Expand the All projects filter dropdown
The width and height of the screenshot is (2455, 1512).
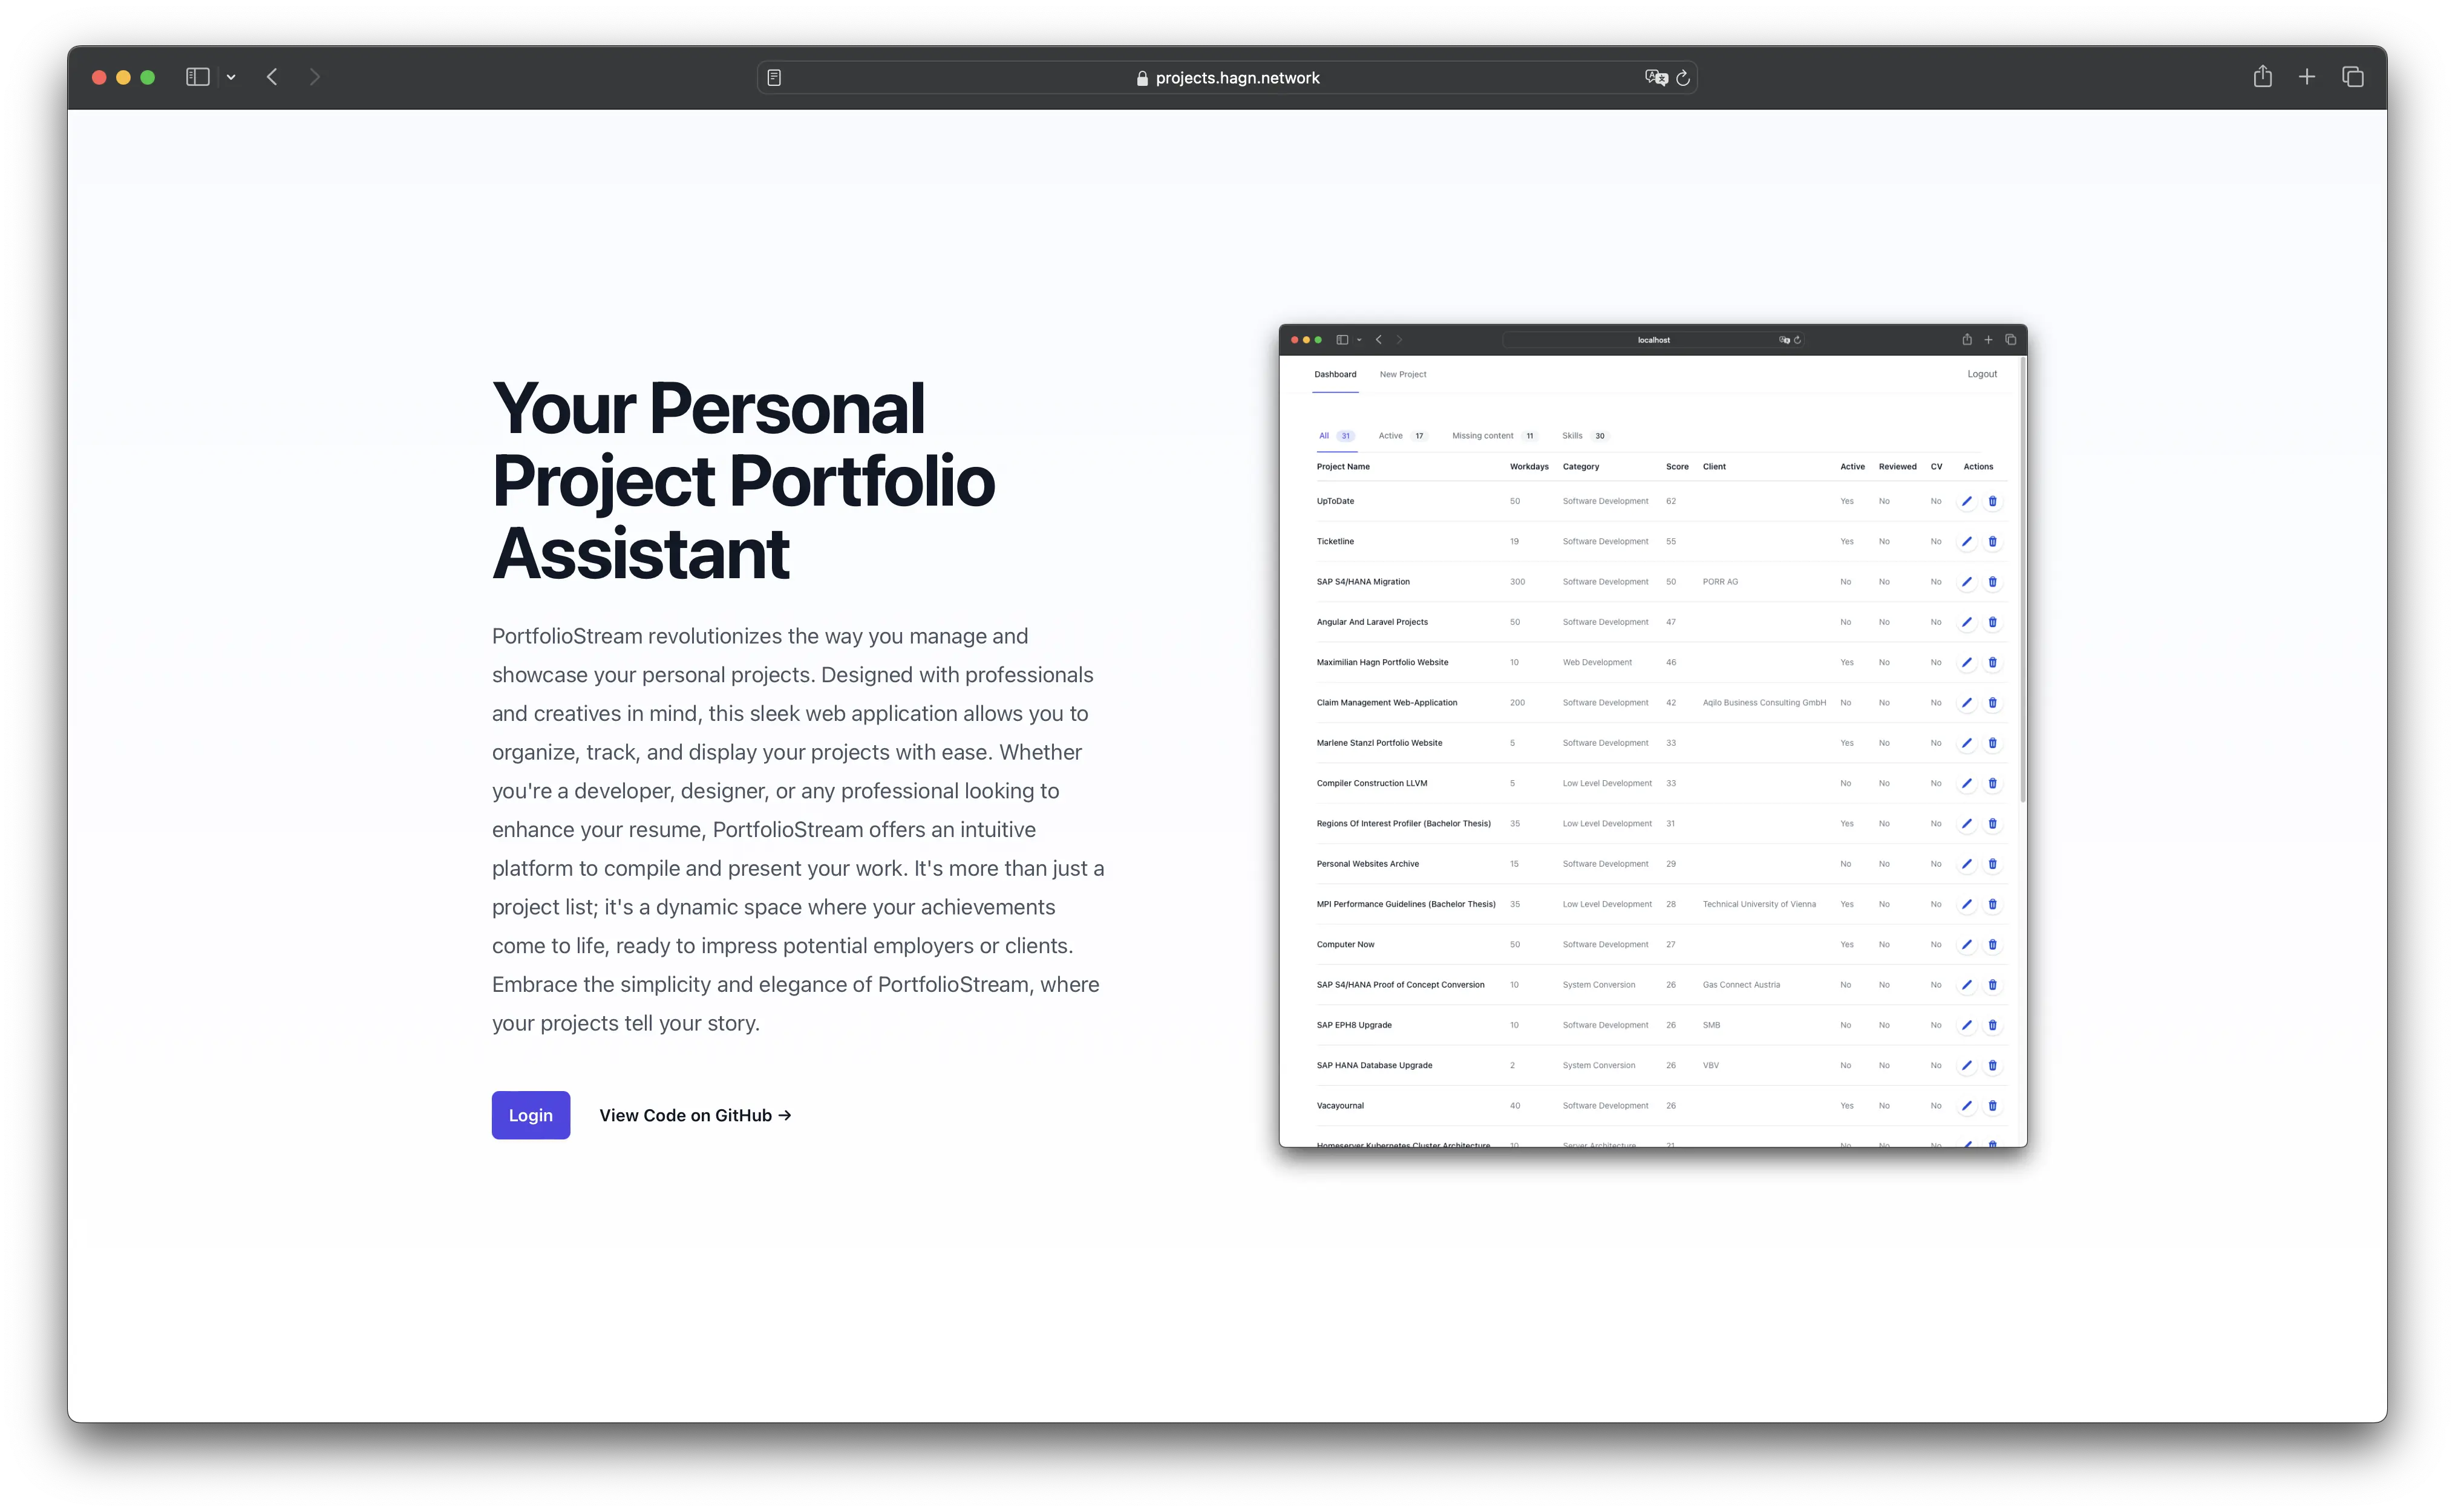click(1322, 435)
